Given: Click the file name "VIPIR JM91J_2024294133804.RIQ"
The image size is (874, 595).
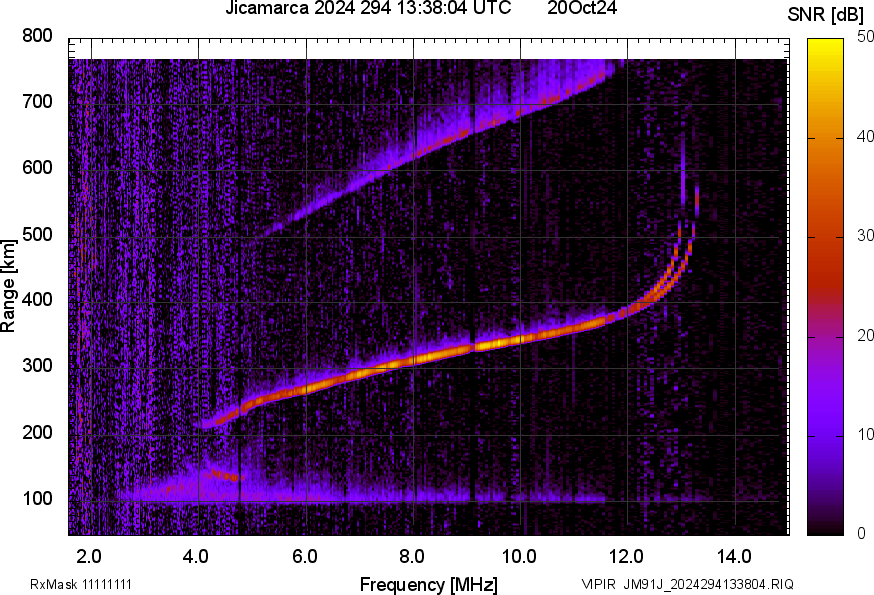Looking at the screenshot, I should tap(687, 584).
